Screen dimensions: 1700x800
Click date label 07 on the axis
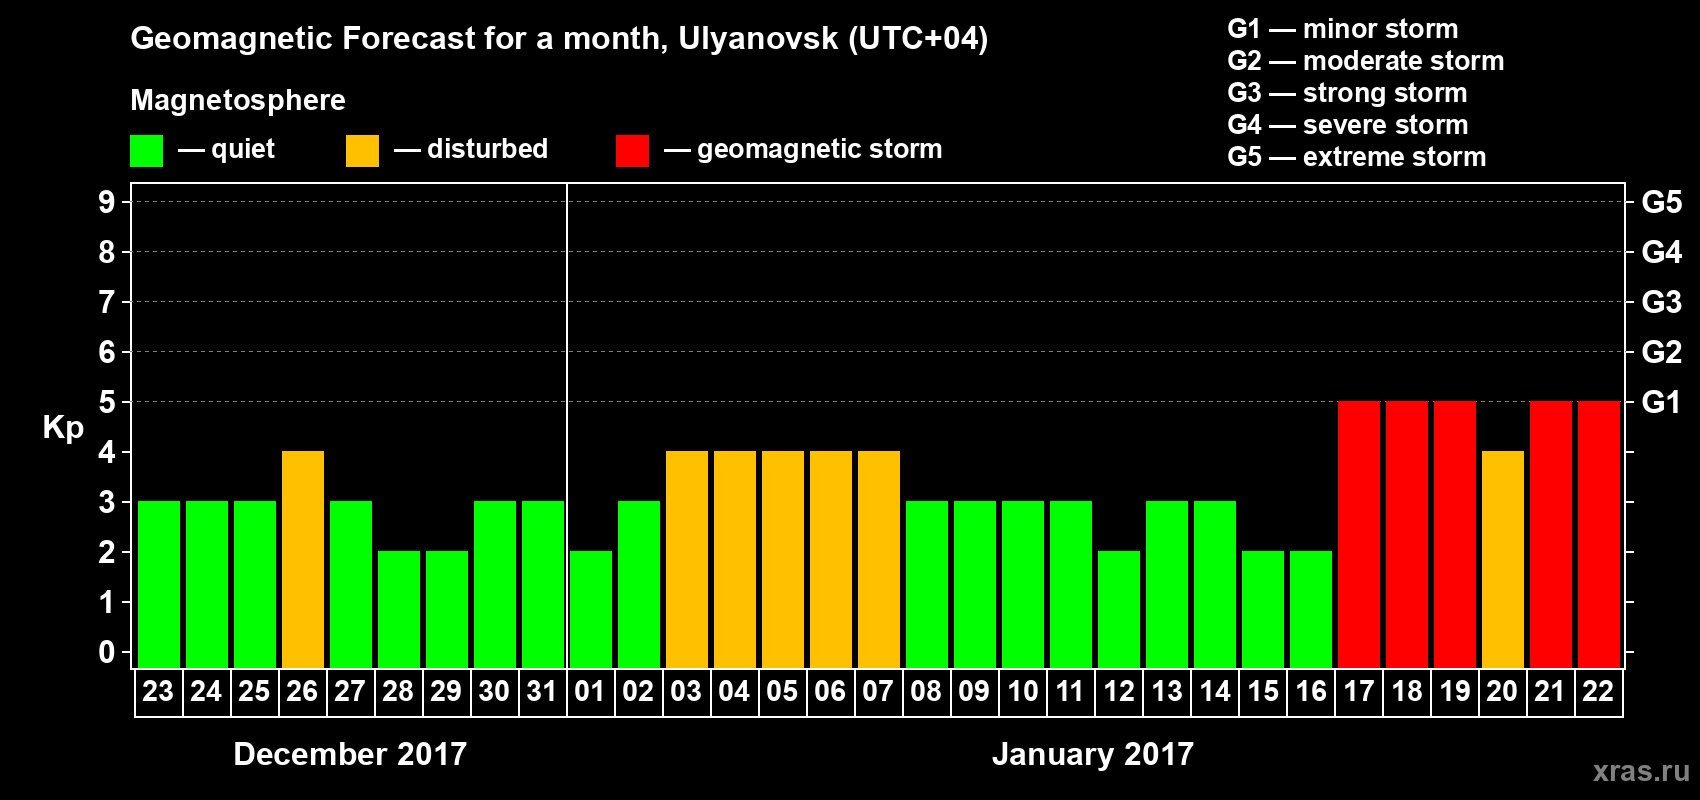[x=878, y=691]
